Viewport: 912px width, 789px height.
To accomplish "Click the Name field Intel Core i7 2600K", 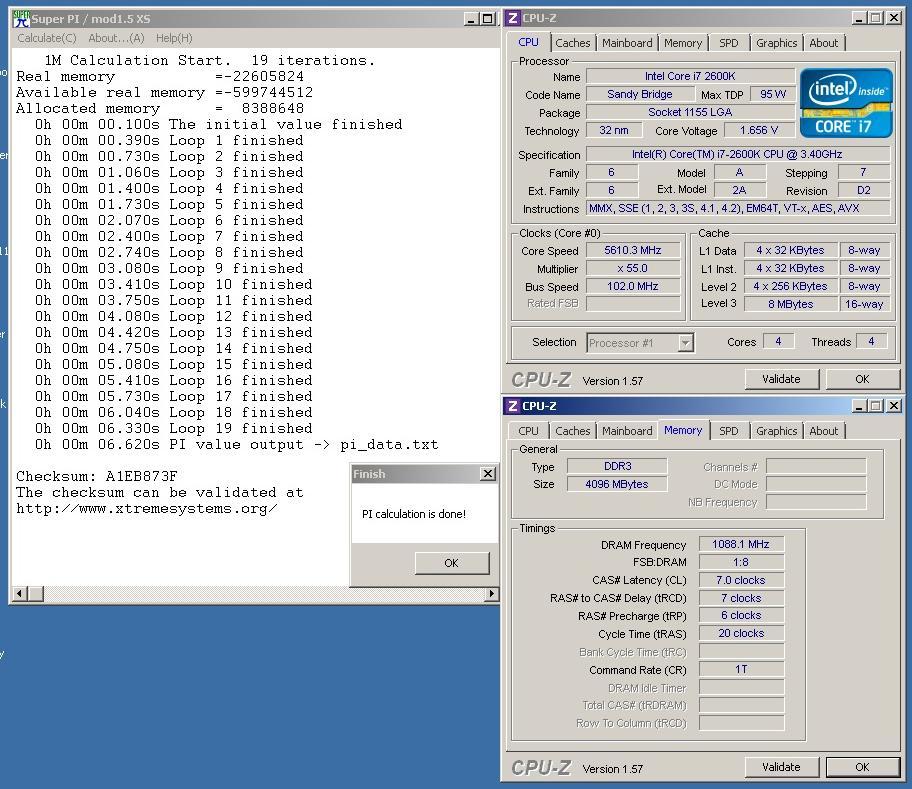I will click(x=690, y=76).
